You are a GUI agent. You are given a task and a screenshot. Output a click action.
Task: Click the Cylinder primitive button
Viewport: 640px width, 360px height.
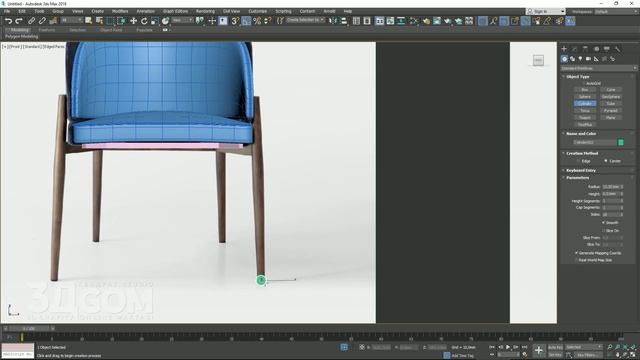pyautogui.click(x=585, y=104)
